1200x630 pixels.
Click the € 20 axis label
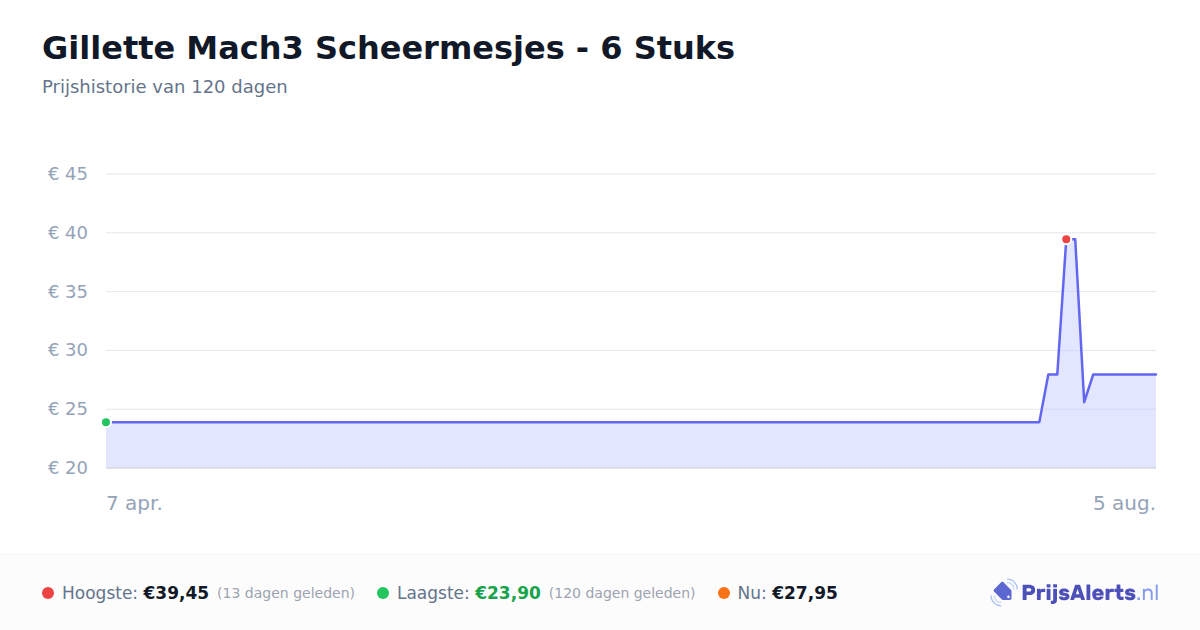pyautogui.click(x=68, y=468)
